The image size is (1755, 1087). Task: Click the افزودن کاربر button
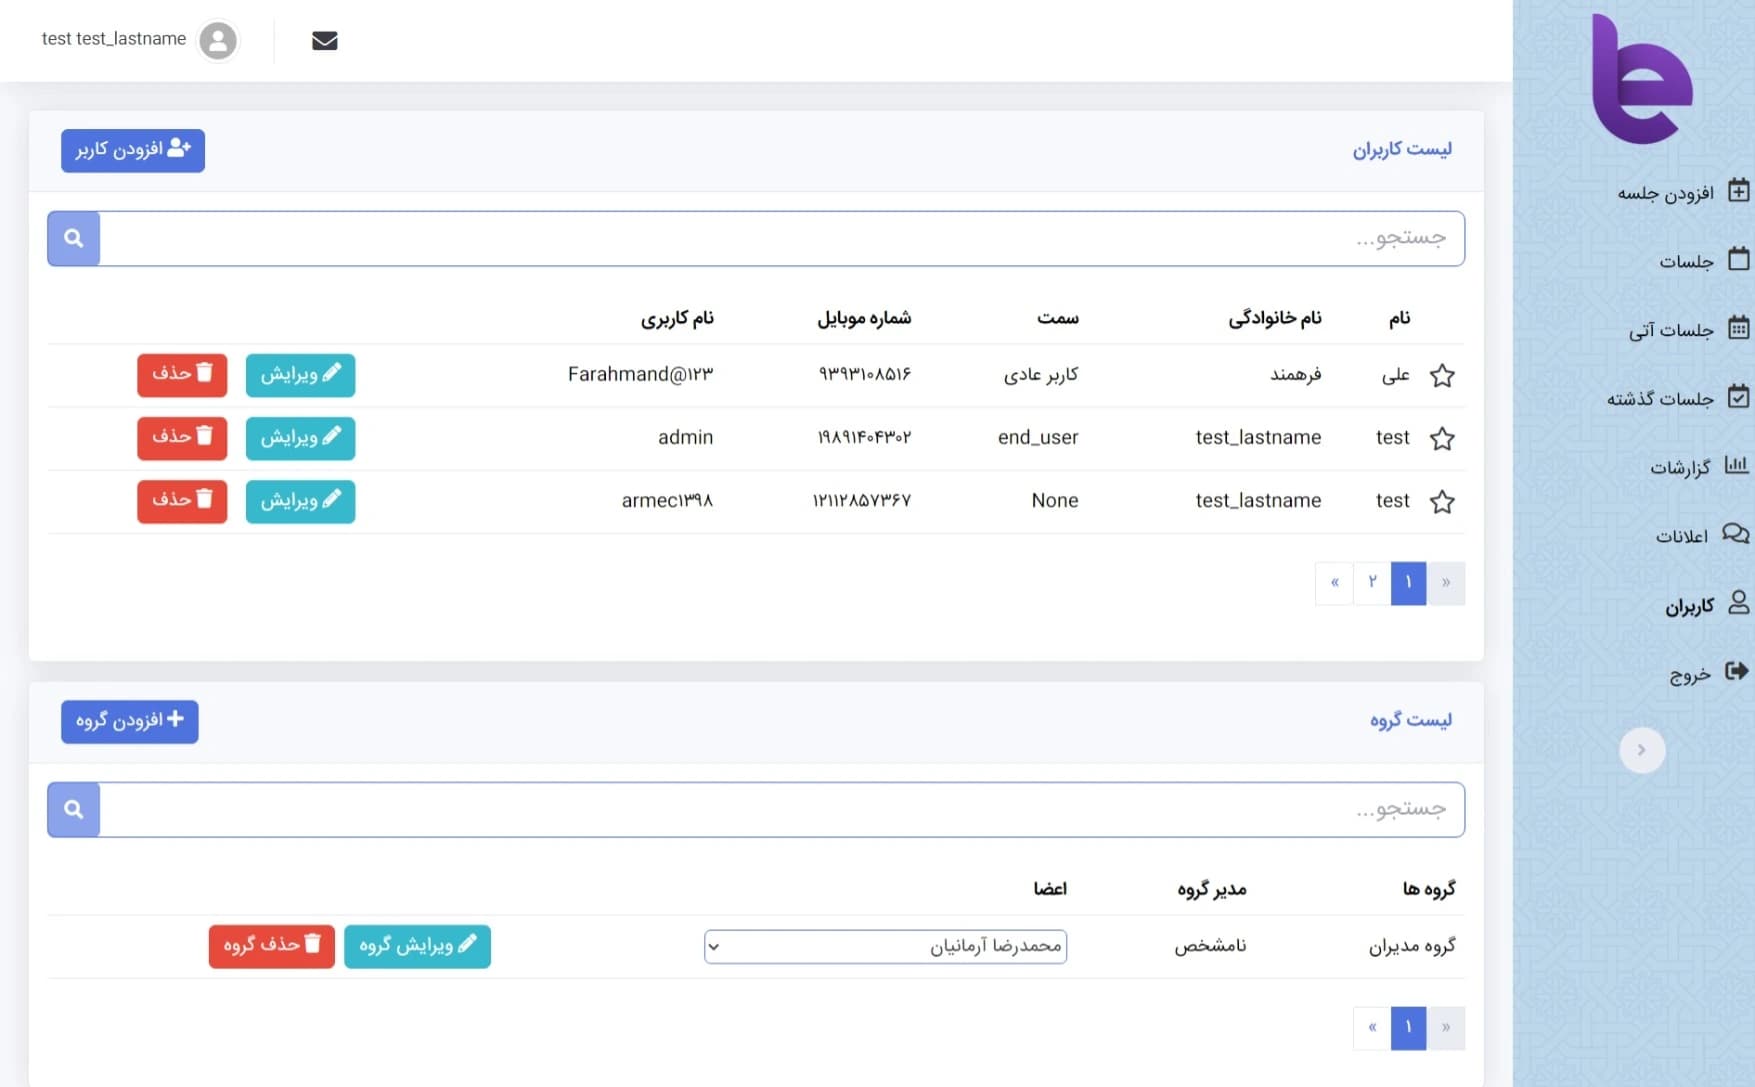133,150
